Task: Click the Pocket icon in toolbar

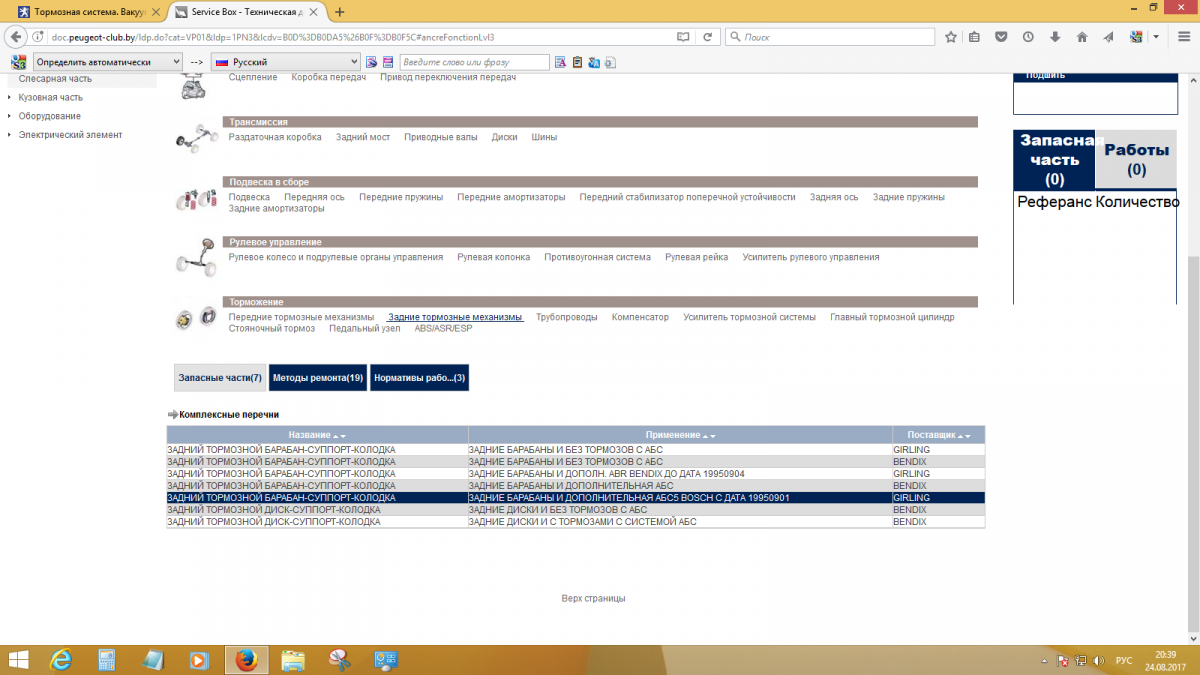Action: tap(1001, 37)
